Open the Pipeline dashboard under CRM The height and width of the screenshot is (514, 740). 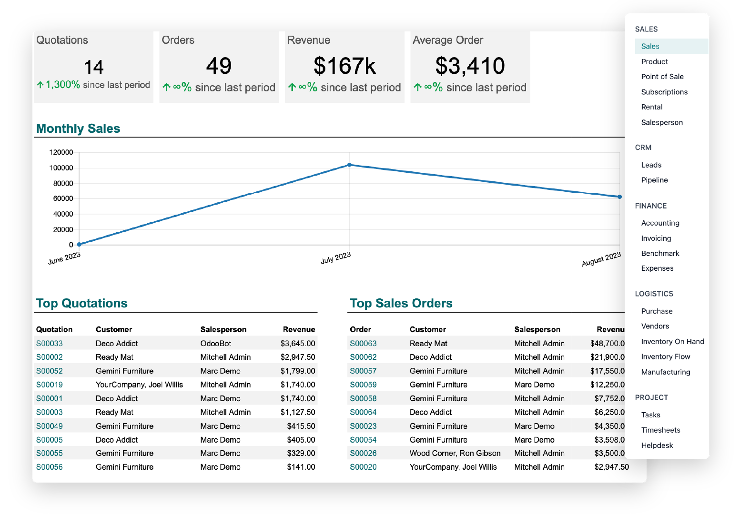pyautogui.click(x=654, y=181)
